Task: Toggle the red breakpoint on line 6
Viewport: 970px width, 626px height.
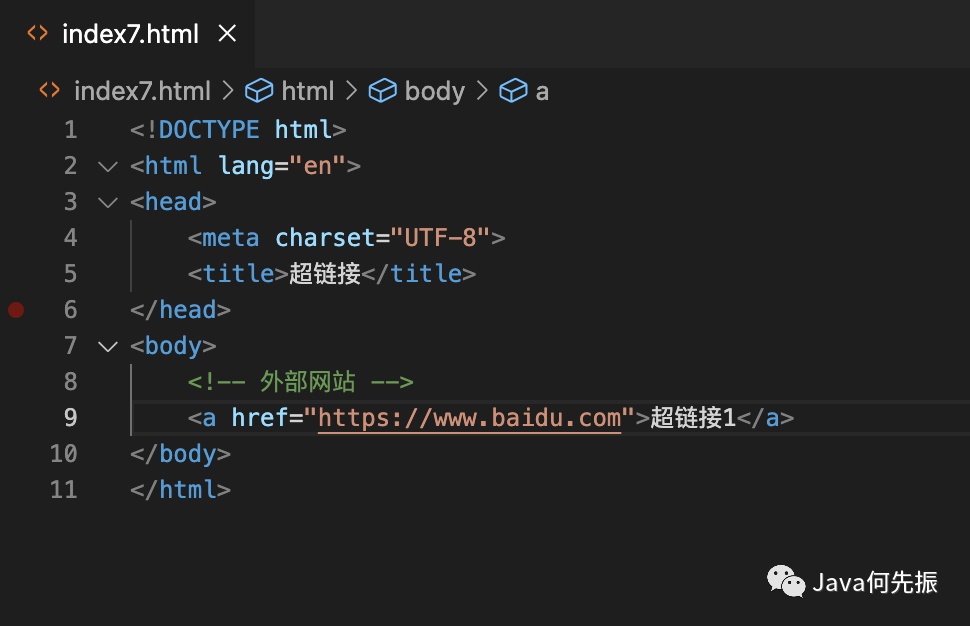Action: click(16, 310)
